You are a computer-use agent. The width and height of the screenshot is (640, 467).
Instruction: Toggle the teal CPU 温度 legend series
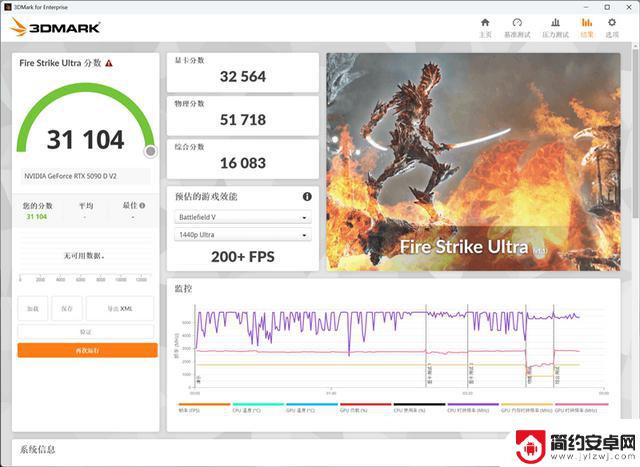coord(258,408)
